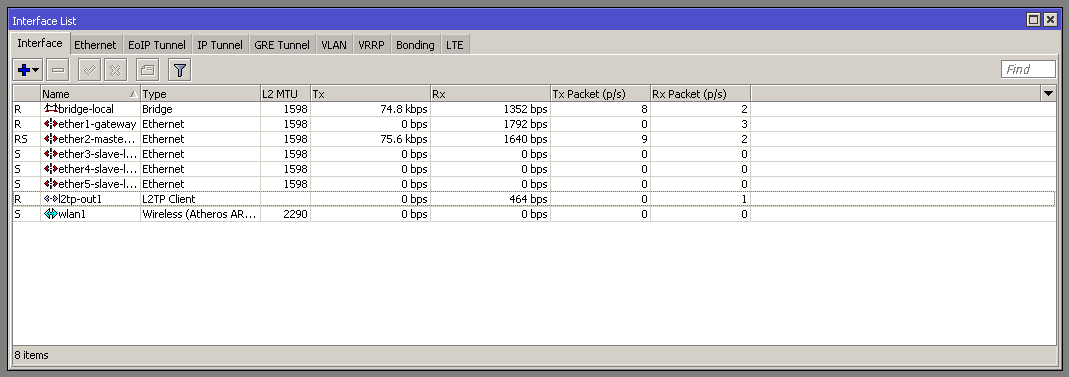Switch to the Interface tab
Screen dimensions: 1069x377
40,43
